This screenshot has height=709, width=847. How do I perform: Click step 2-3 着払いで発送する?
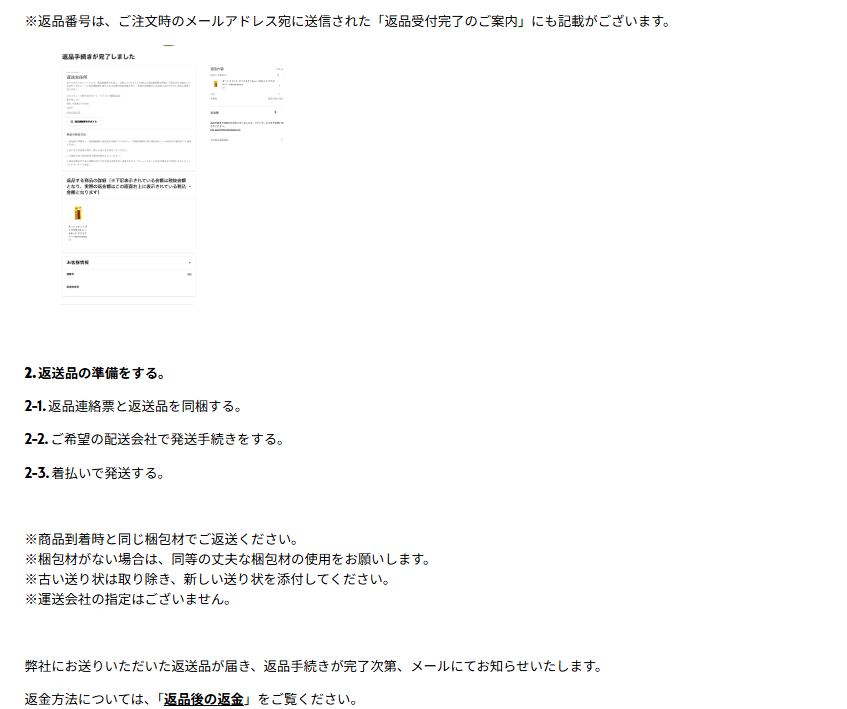94,472
